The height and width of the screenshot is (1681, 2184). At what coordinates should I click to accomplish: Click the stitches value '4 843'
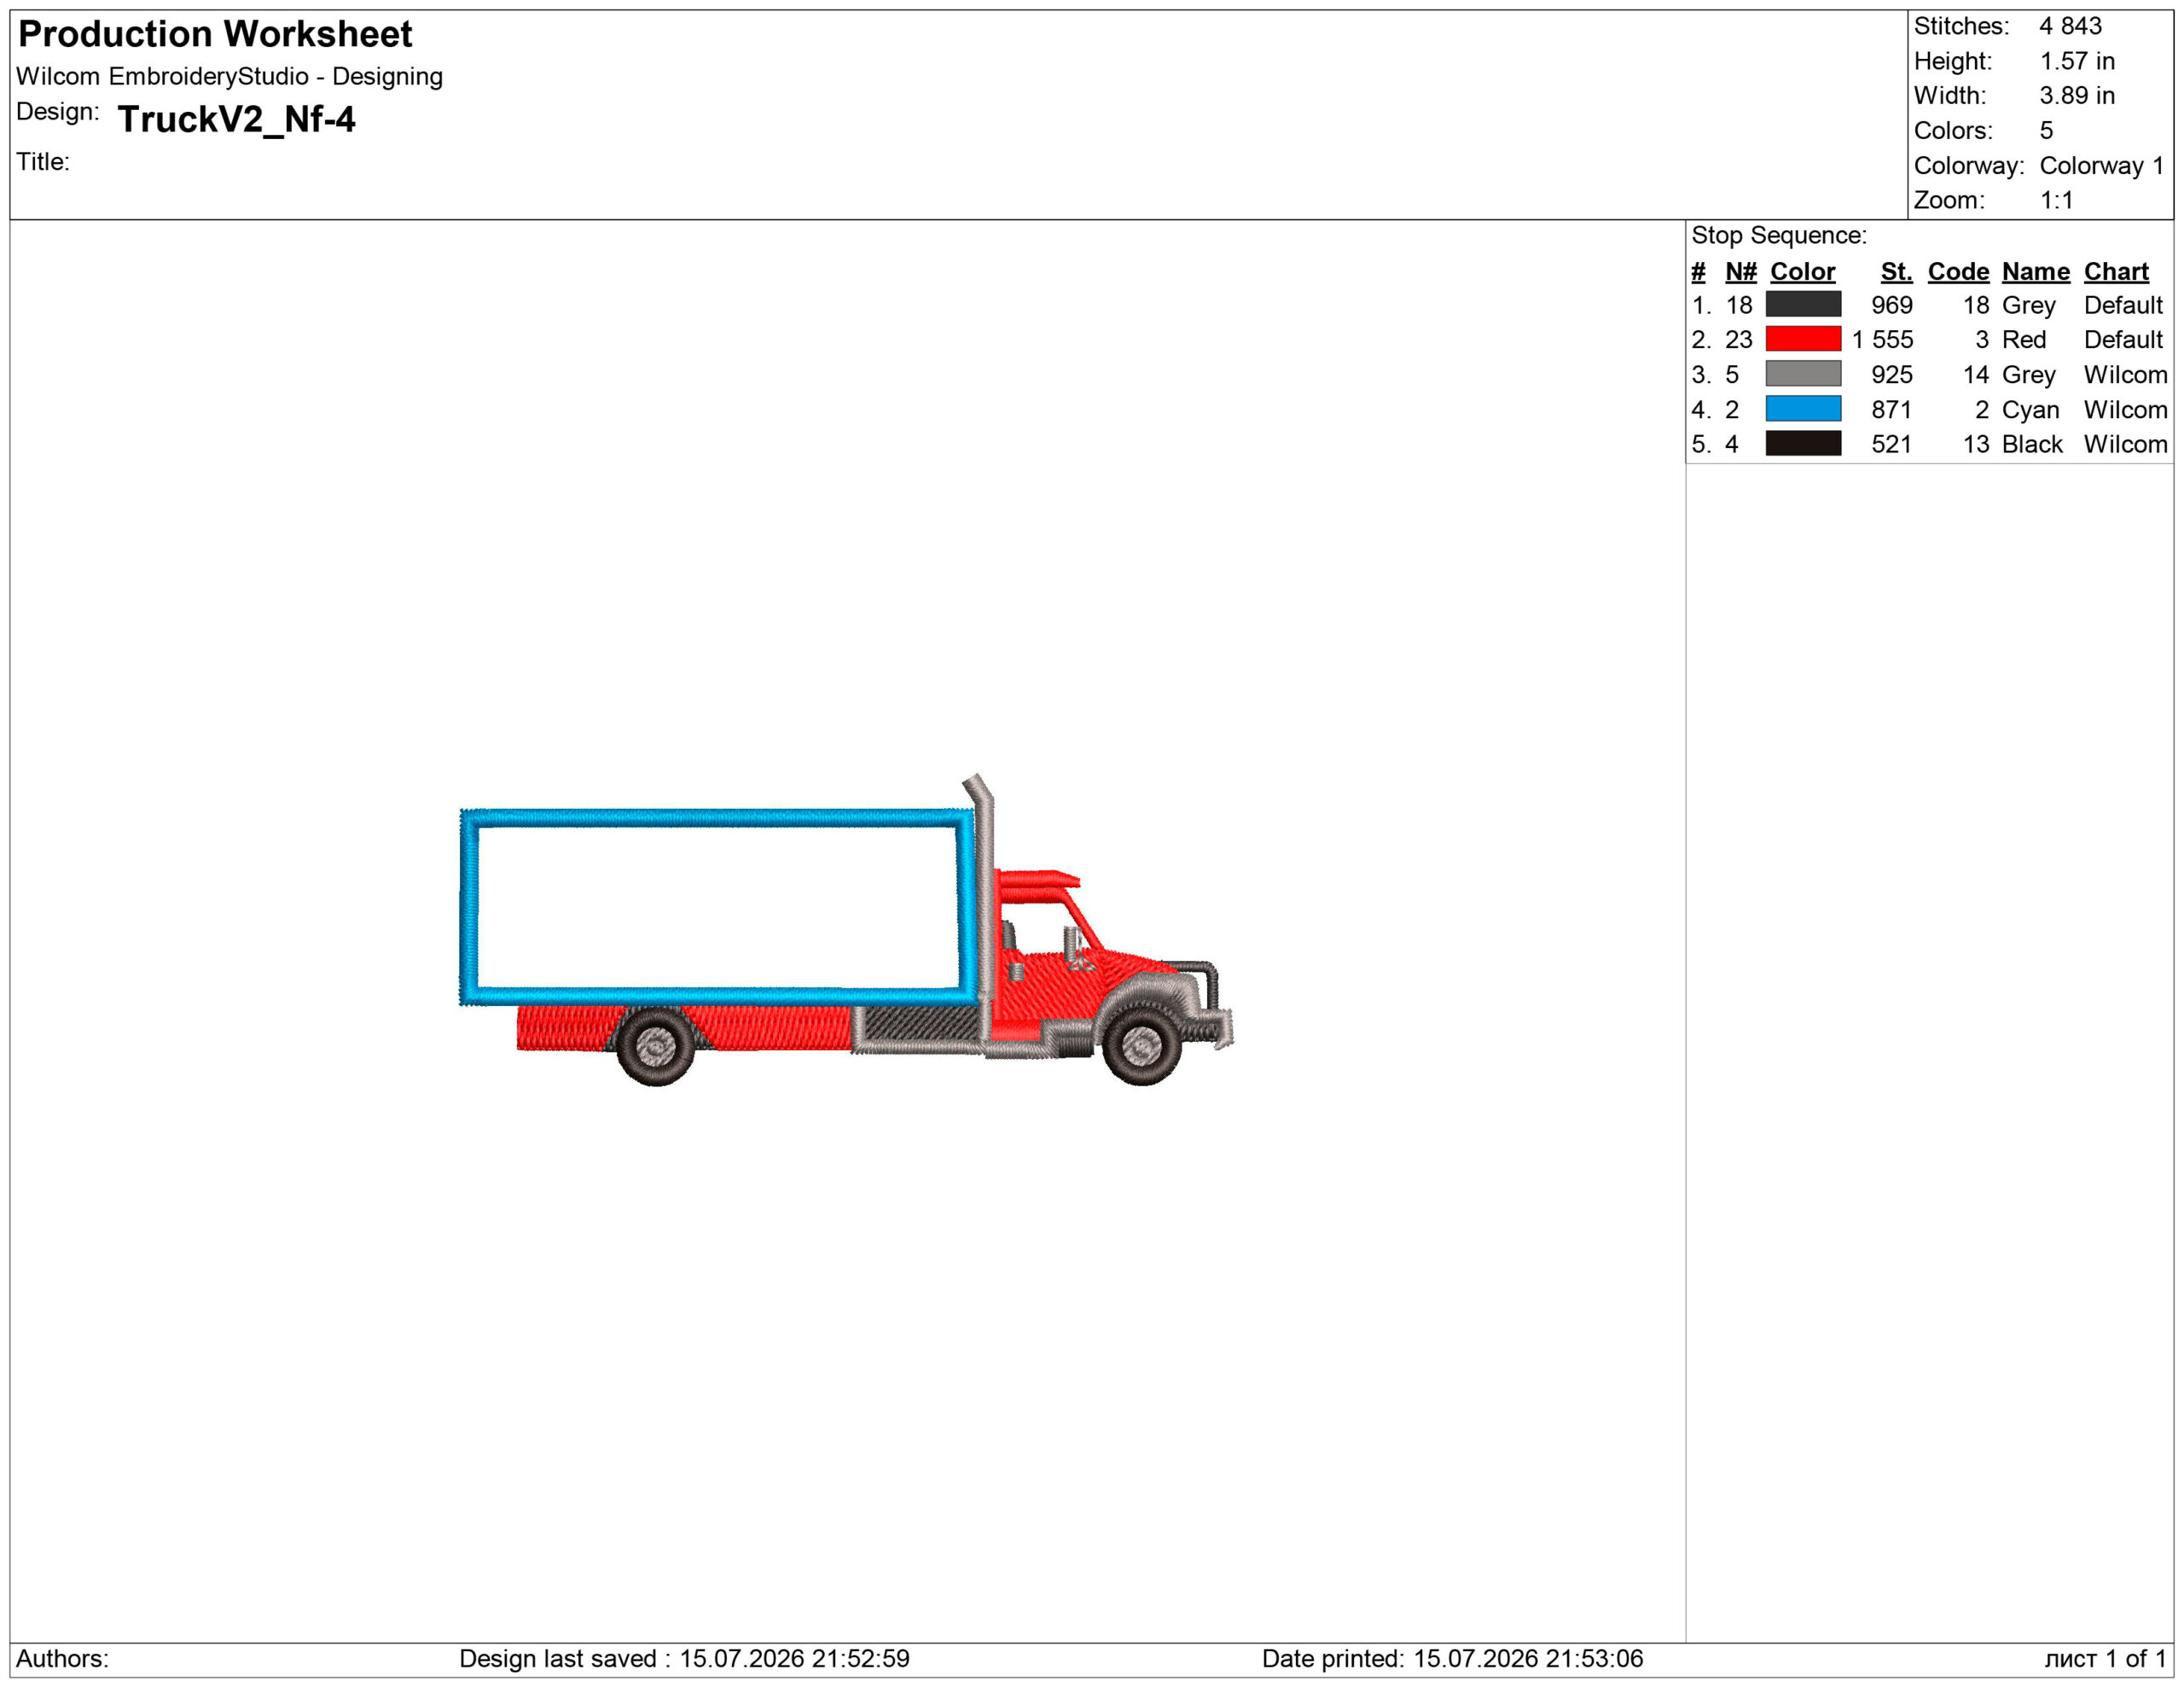[2071, 26]
